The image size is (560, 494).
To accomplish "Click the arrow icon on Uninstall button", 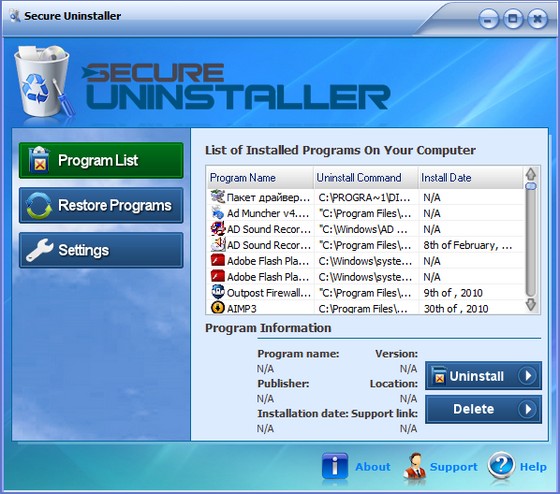I will (x=528, y=376).
